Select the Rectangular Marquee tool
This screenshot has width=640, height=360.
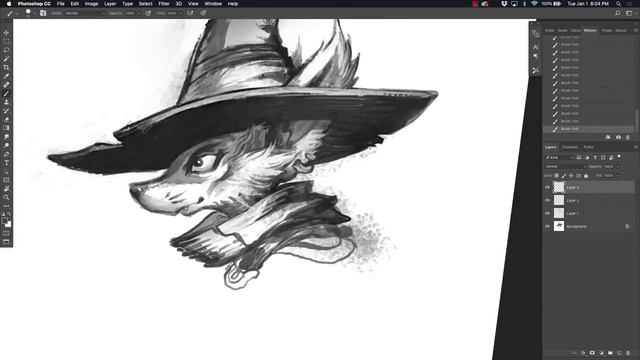(6, 41)
